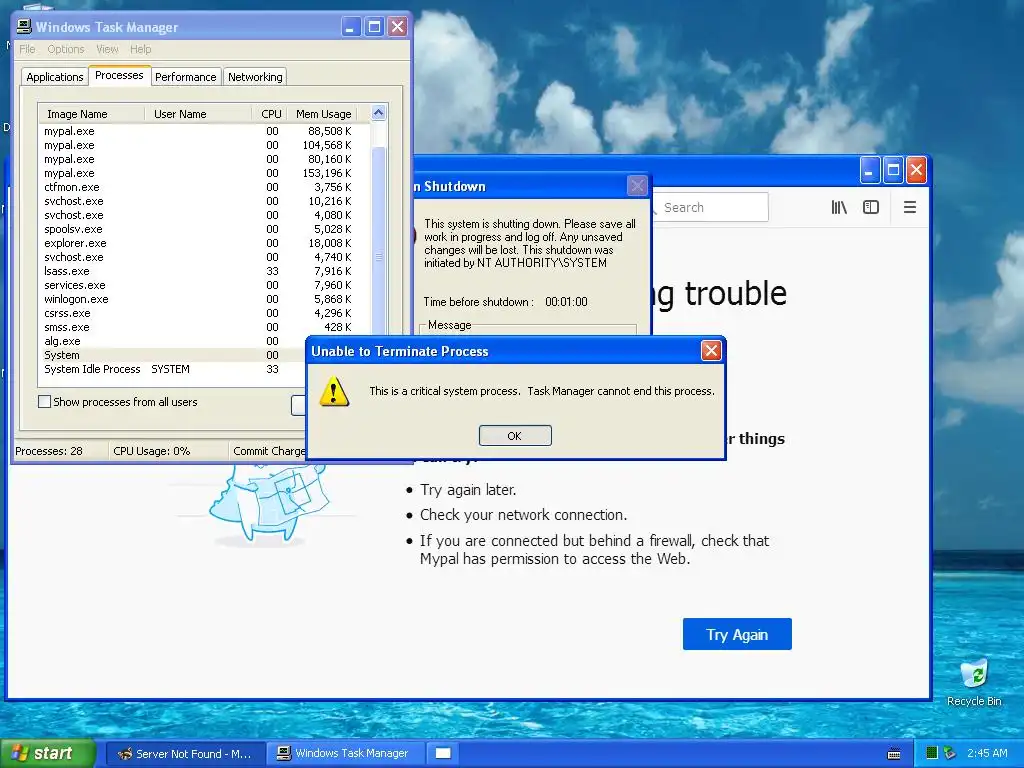1024x768 pixels.
Task: Close the Windows Task Manager window
Action: point(398,27)
